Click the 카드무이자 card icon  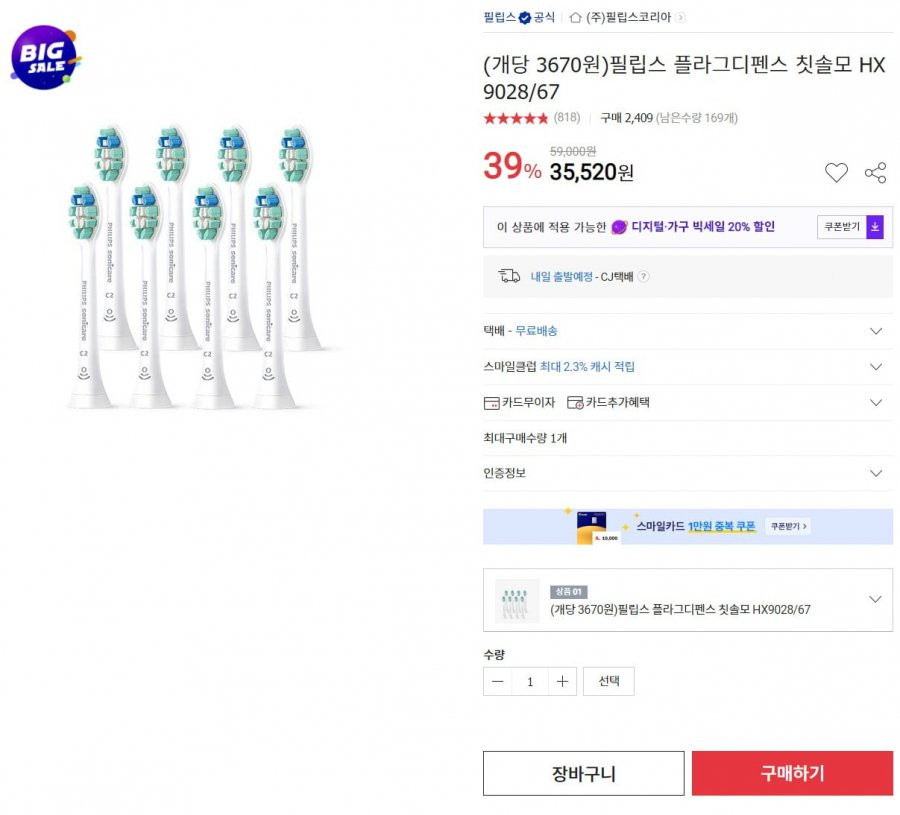[x=491, y=403]
